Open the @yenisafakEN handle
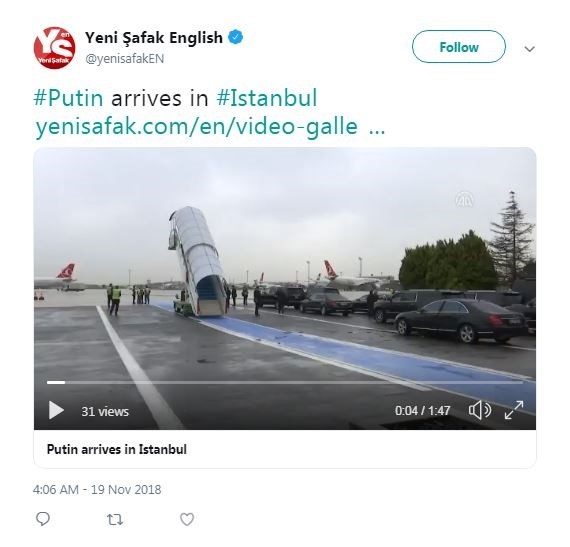The height and width of the screenshot is (547, 570). tap(125, 59)
